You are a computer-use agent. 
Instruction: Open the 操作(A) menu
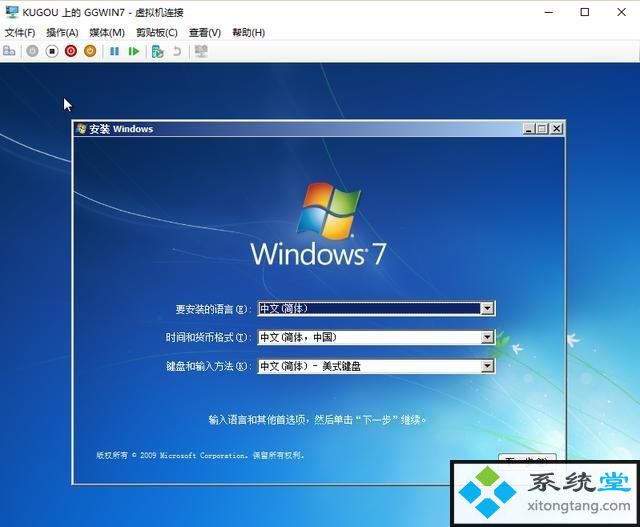(62, 33)
